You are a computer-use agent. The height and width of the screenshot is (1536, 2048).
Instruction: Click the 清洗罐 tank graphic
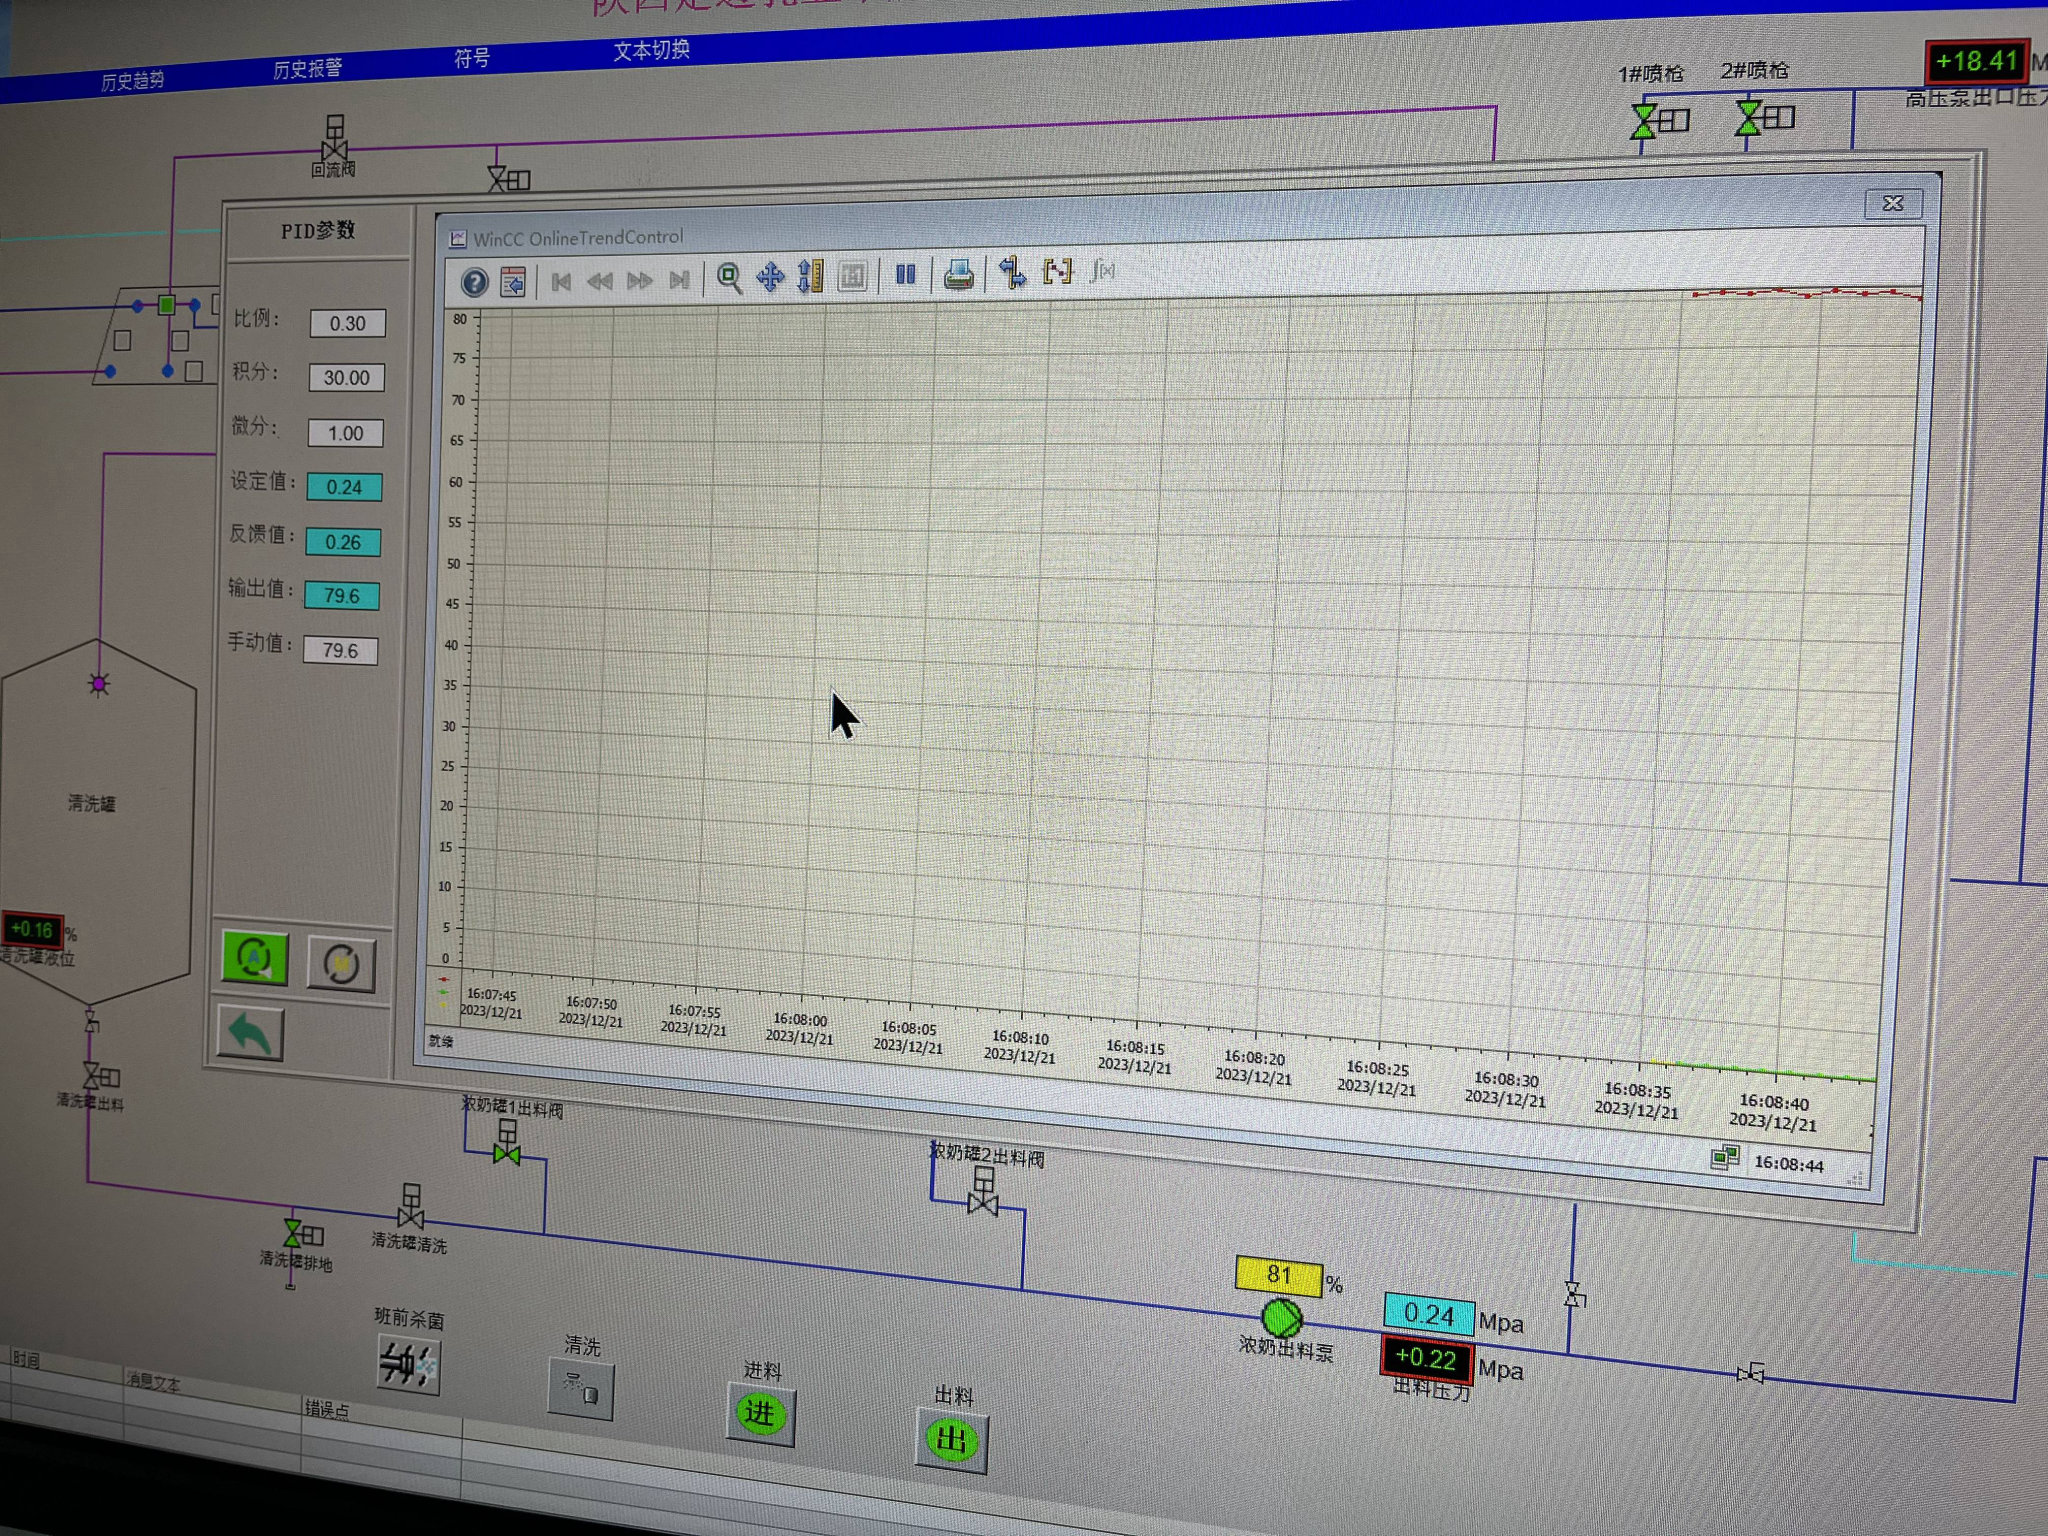96,822
